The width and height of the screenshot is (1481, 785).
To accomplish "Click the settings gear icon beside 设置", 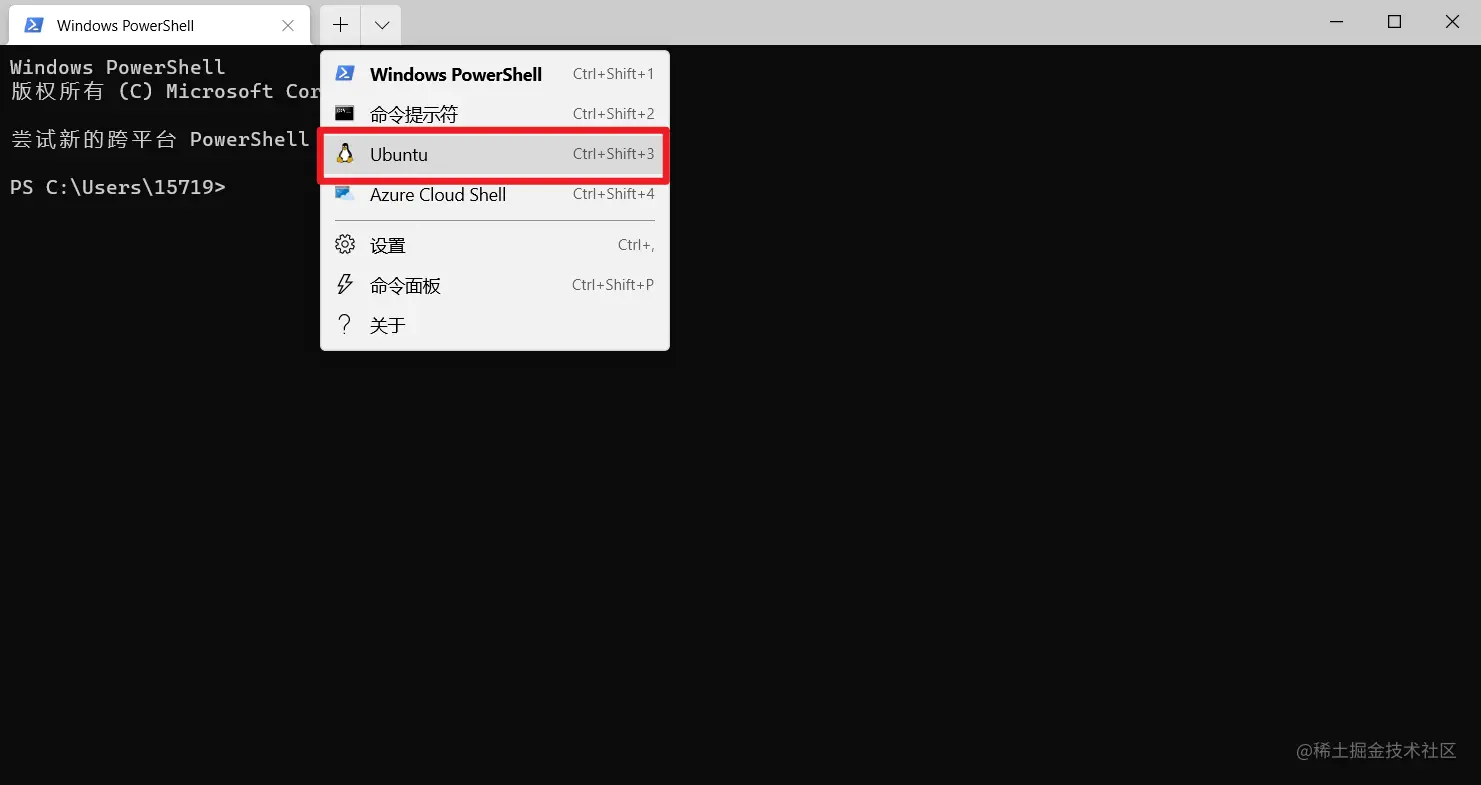I will coord(345,244).
